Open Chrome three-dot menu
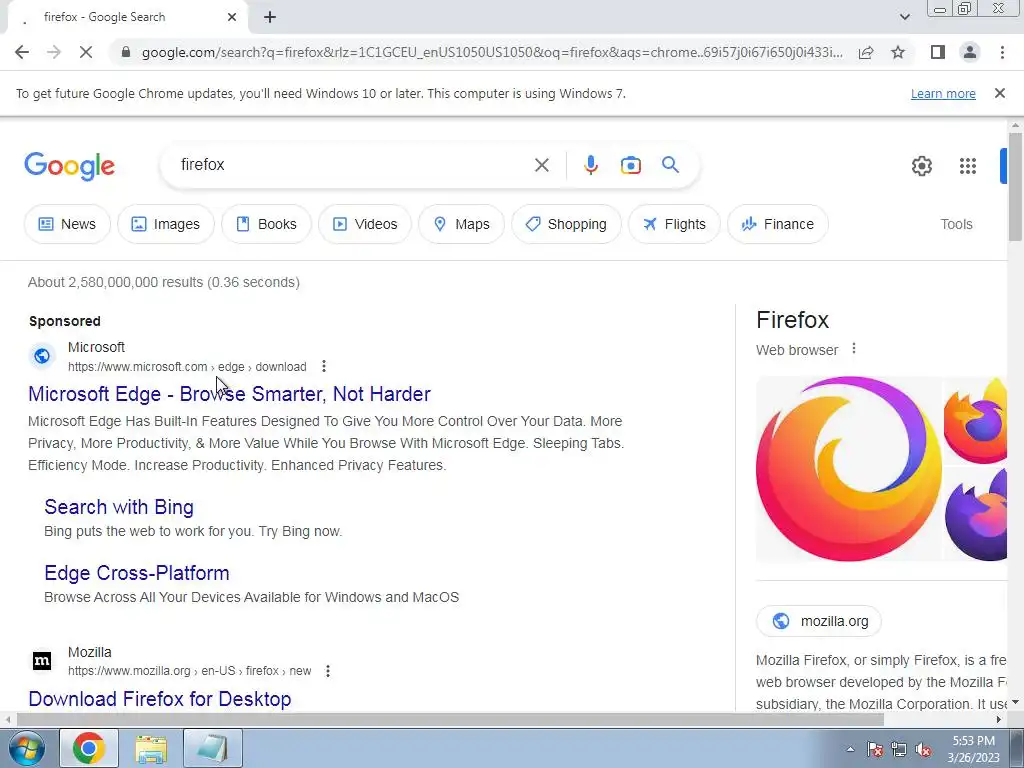1024x768 pixels. pyautogui.click(x=1002, y=52)
